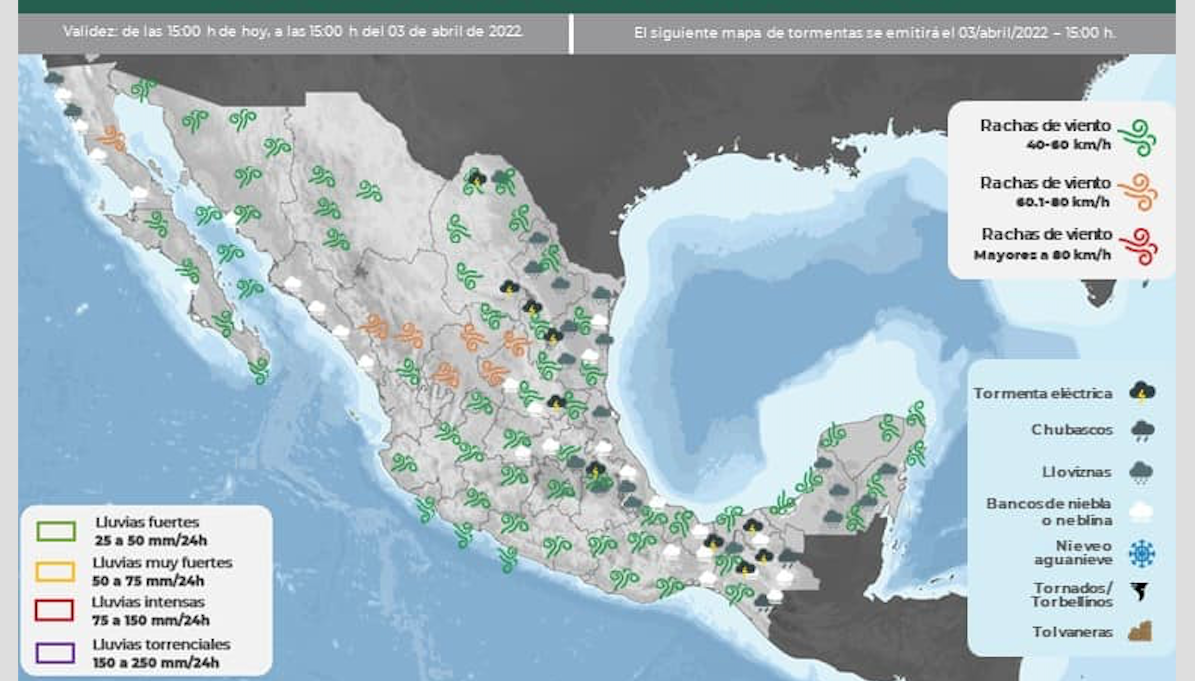This screenshot has height=681, width=1195.
Task: Click the 'El siguiente mapa de tormentas' notice
Action: tap(875, 32)
